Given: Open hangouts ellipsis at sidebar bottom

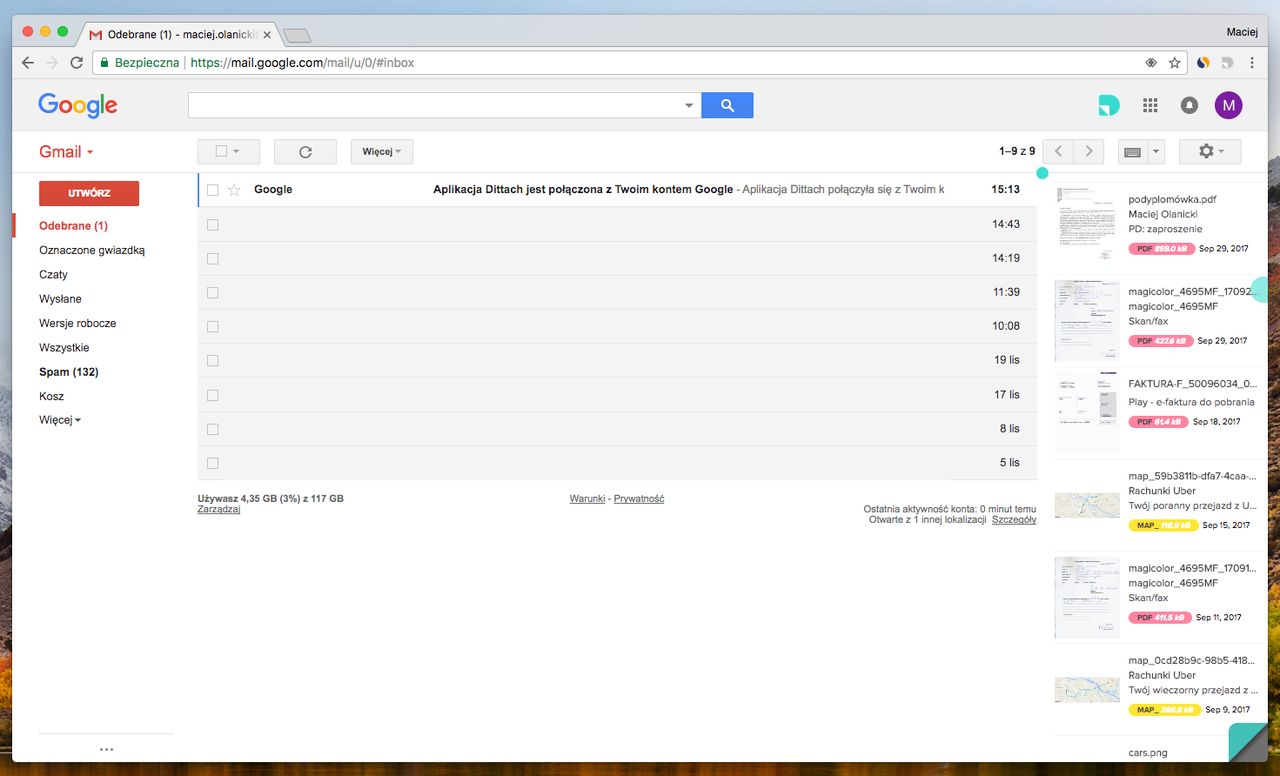Looking at the screenshot, I should tap(106, 749).
